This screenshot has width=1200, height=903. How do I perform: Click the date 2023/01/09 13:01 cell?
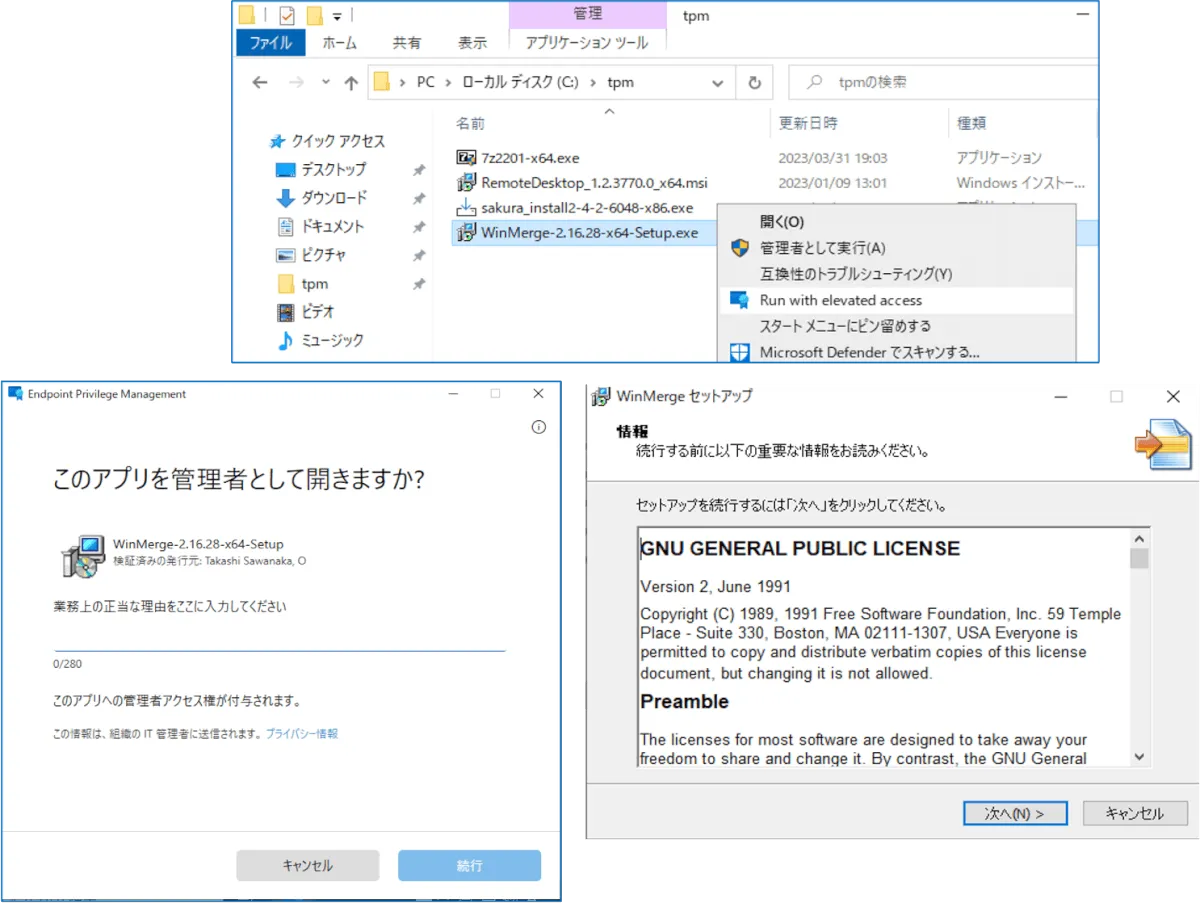[833, 183]
